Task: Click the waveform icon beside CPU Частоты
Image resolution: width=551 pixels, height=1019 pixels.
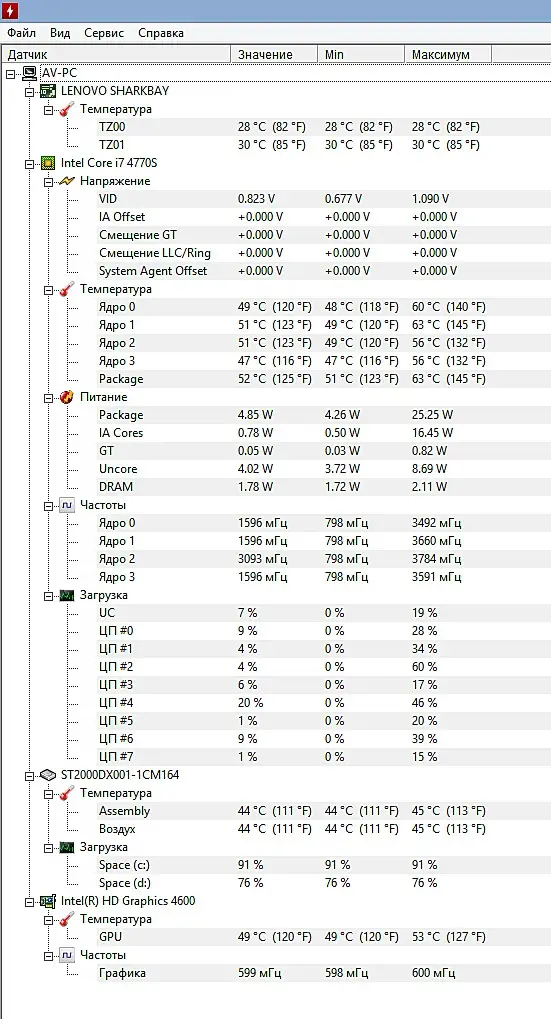Action: click(67, 505)
